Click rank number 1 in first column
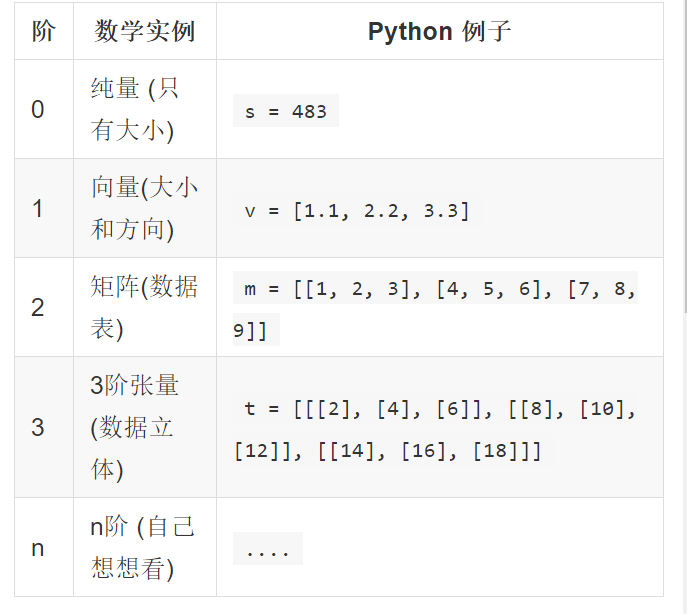 coord(38,209)
